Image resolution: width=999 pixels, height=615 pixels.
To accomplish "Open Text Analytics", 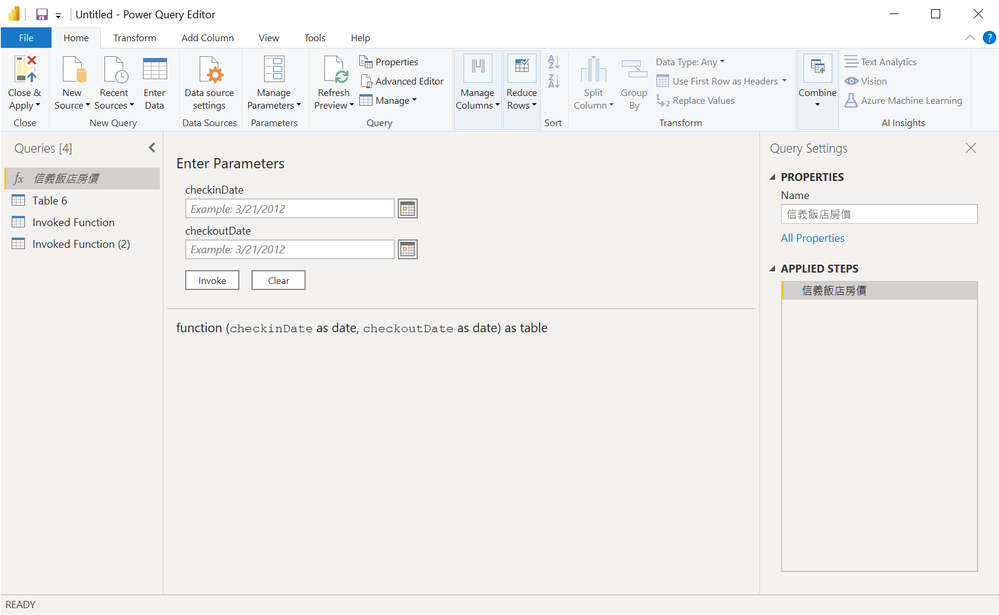I will click(x=880, y=62).
